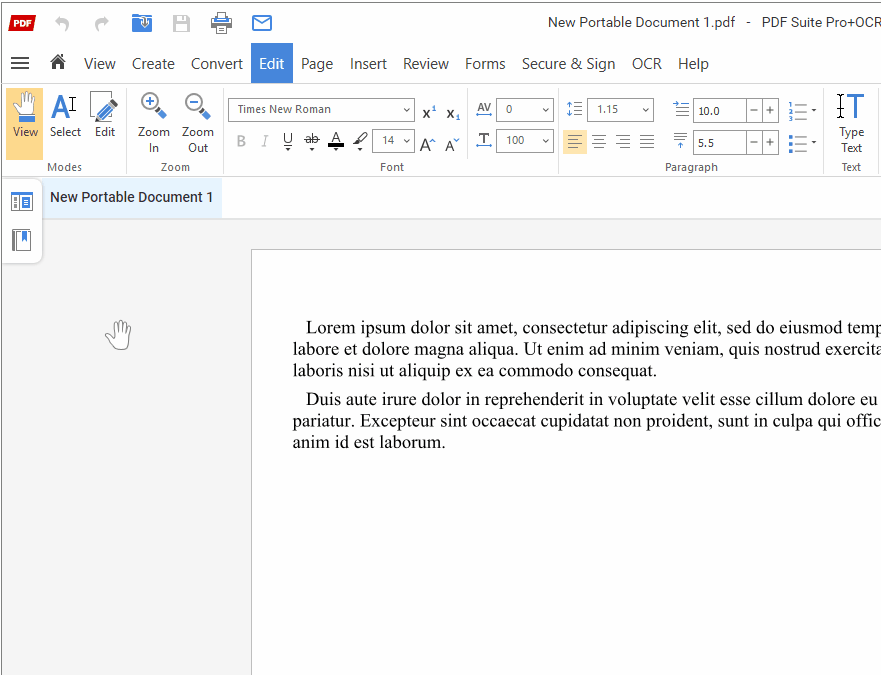Insert bulleted list

[x=797, y=143]
